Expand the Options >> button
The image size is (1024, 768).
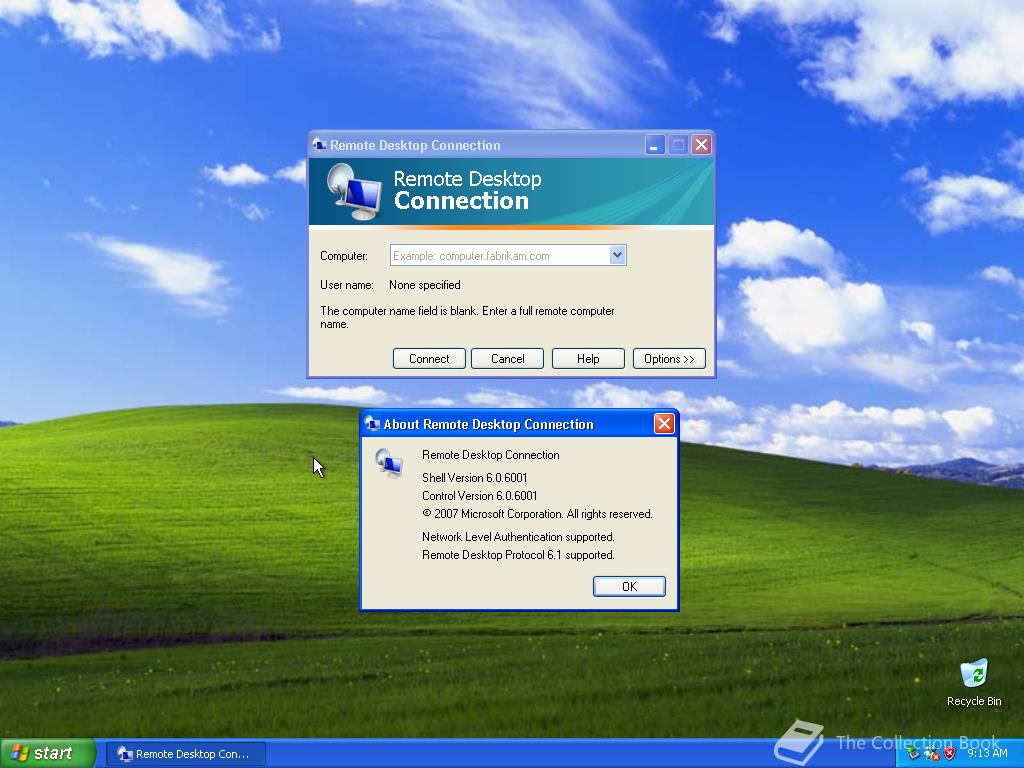669,359
